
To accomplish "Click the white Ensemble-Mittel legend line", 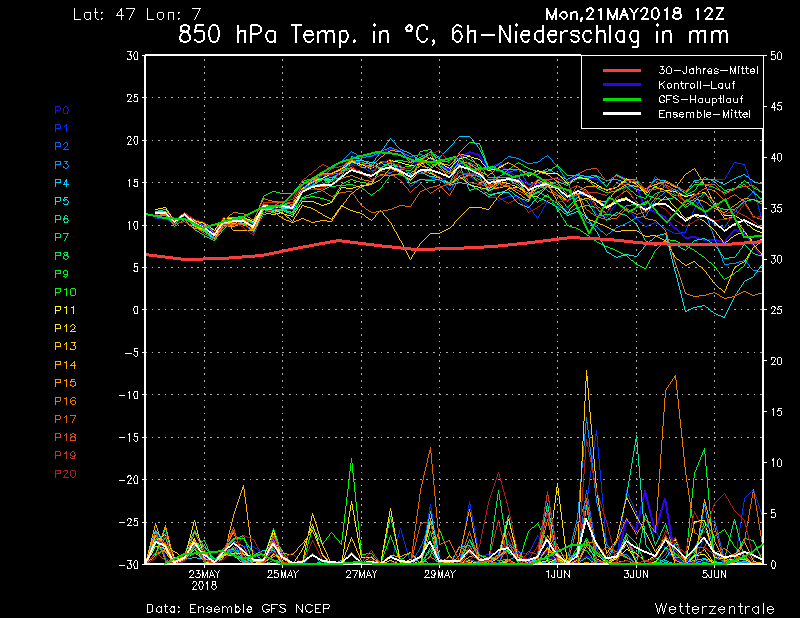I will pyautogui.click(x=621, y=114).
